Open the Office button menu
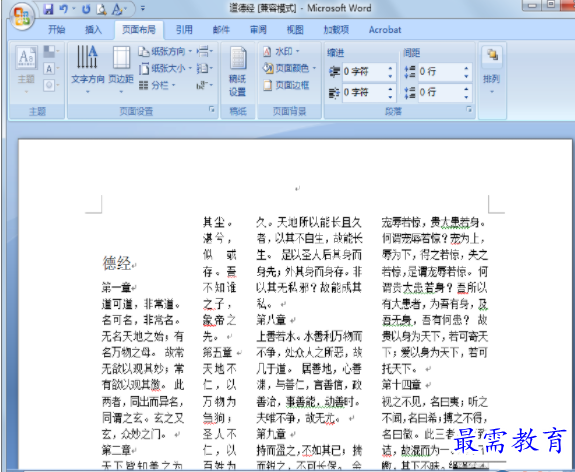Screen dimensions: 575x472 pos(22,17)
